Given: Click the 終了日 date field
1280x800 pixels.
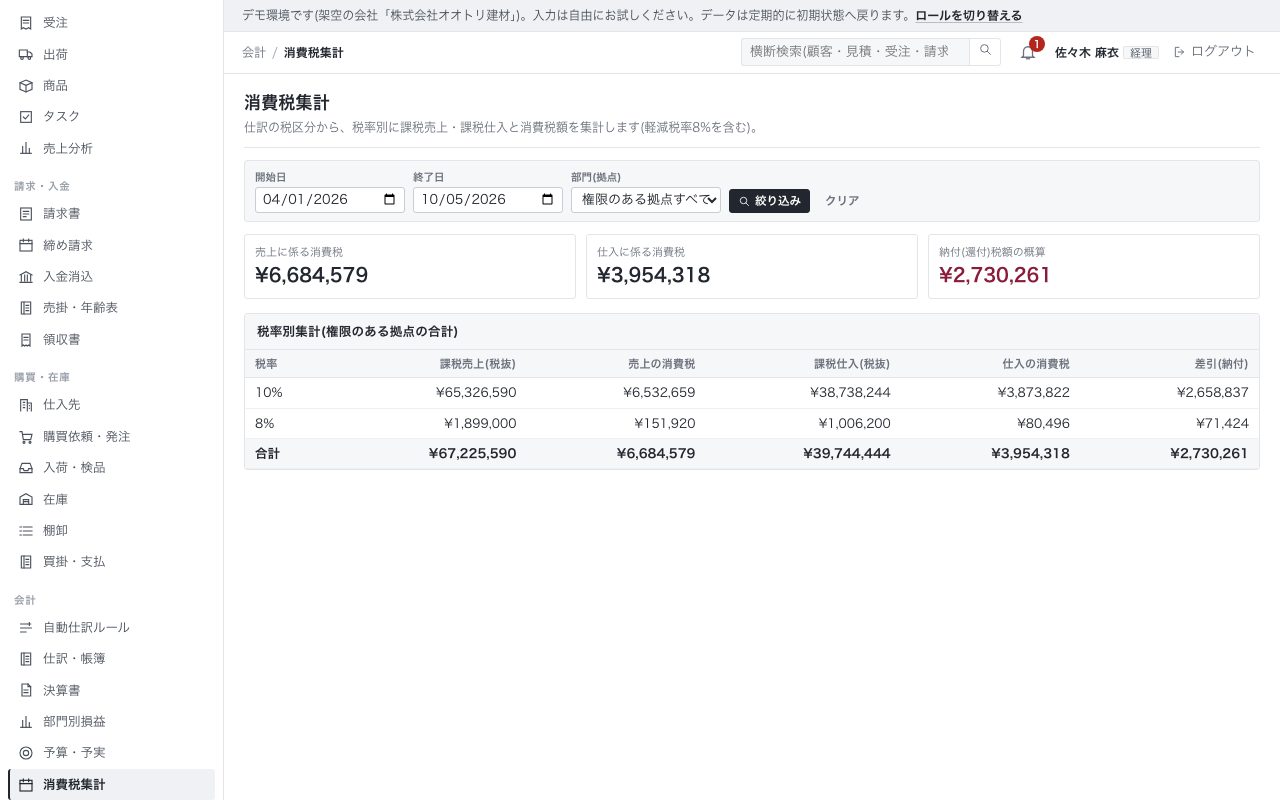Looking at the screenshot, I should [488, 199].
